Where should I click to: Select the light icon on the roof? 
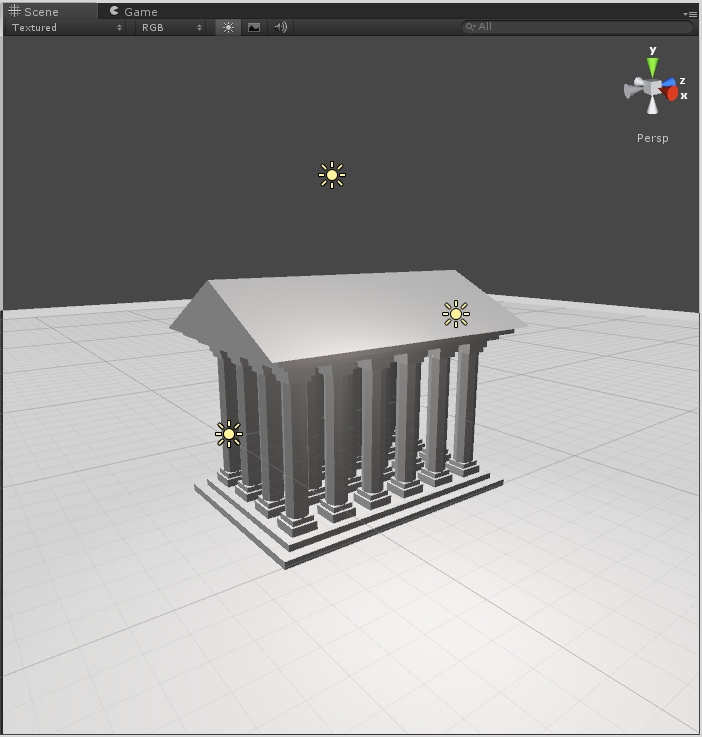(456, 314)
